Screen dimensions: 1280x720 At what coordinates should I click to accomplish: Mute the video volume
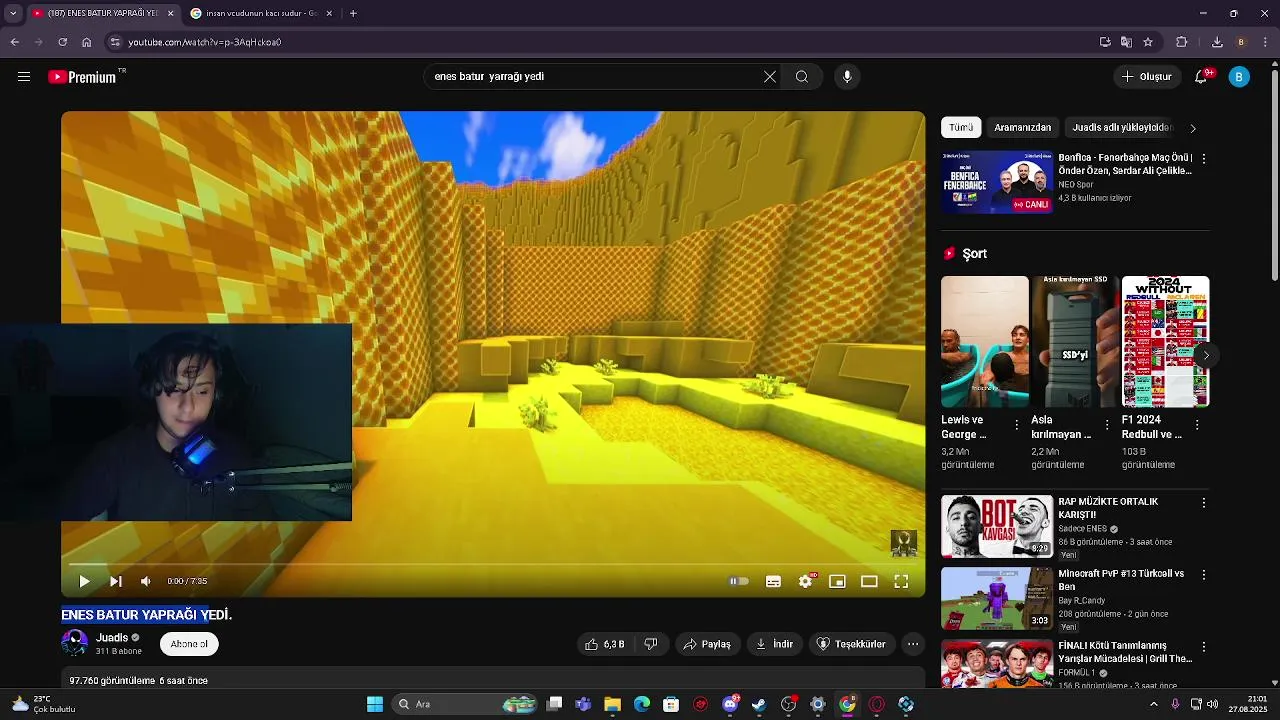[146, 581]
